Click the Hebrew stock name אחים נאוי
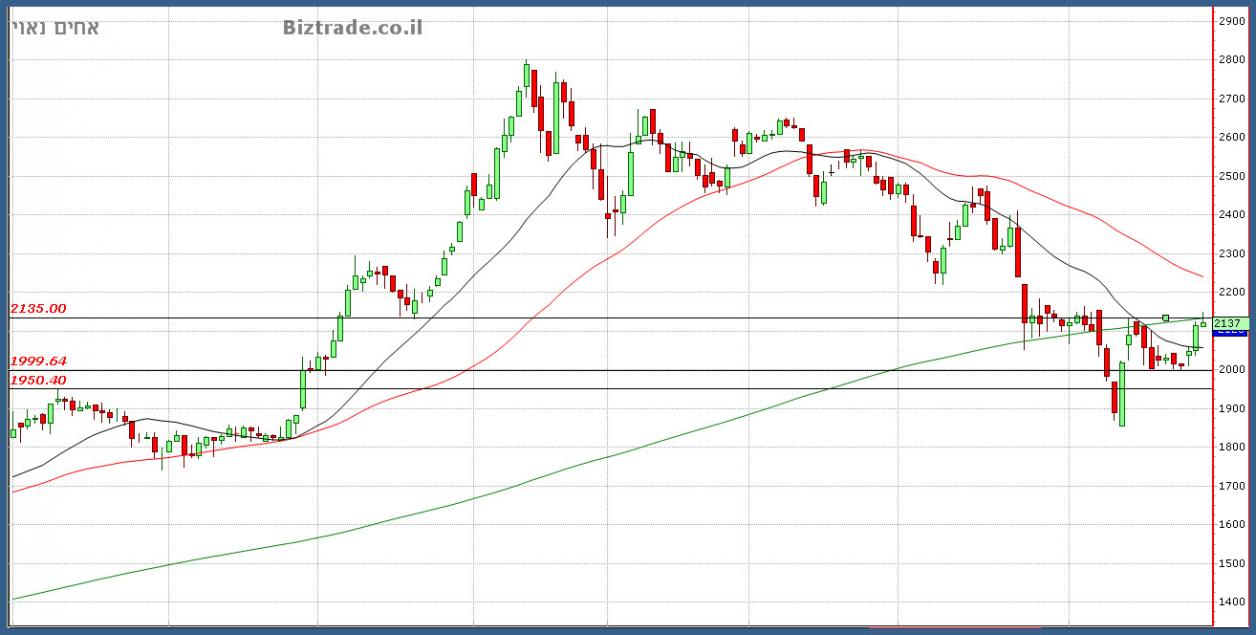This screenshot has height=635, width=1256. (x=55, y=27)
